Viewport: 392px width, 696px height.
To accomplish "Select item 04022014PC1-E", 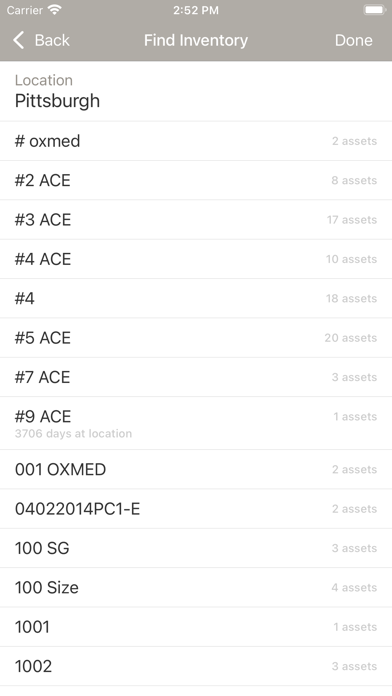I will click(196, 509).
